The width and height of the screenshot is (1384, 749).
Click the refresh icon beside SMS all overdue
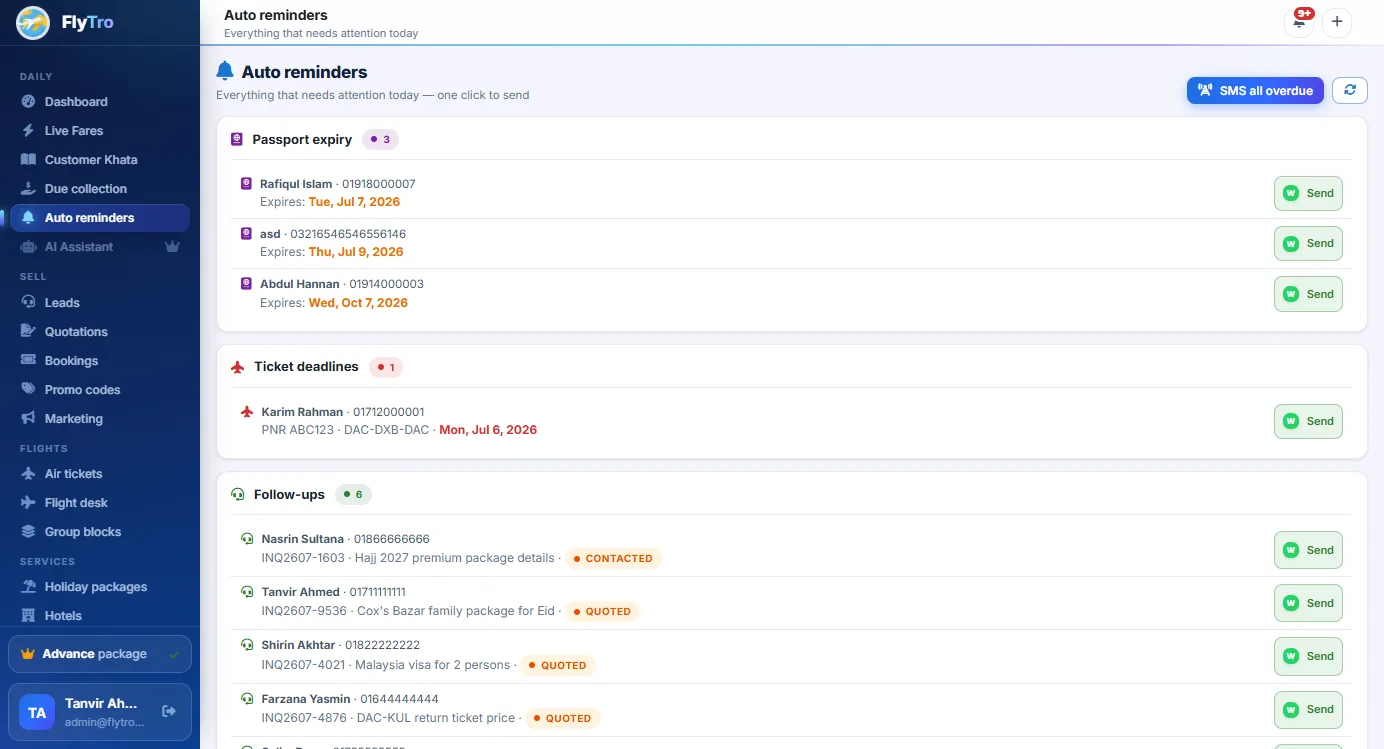[x=1350, y=90]
